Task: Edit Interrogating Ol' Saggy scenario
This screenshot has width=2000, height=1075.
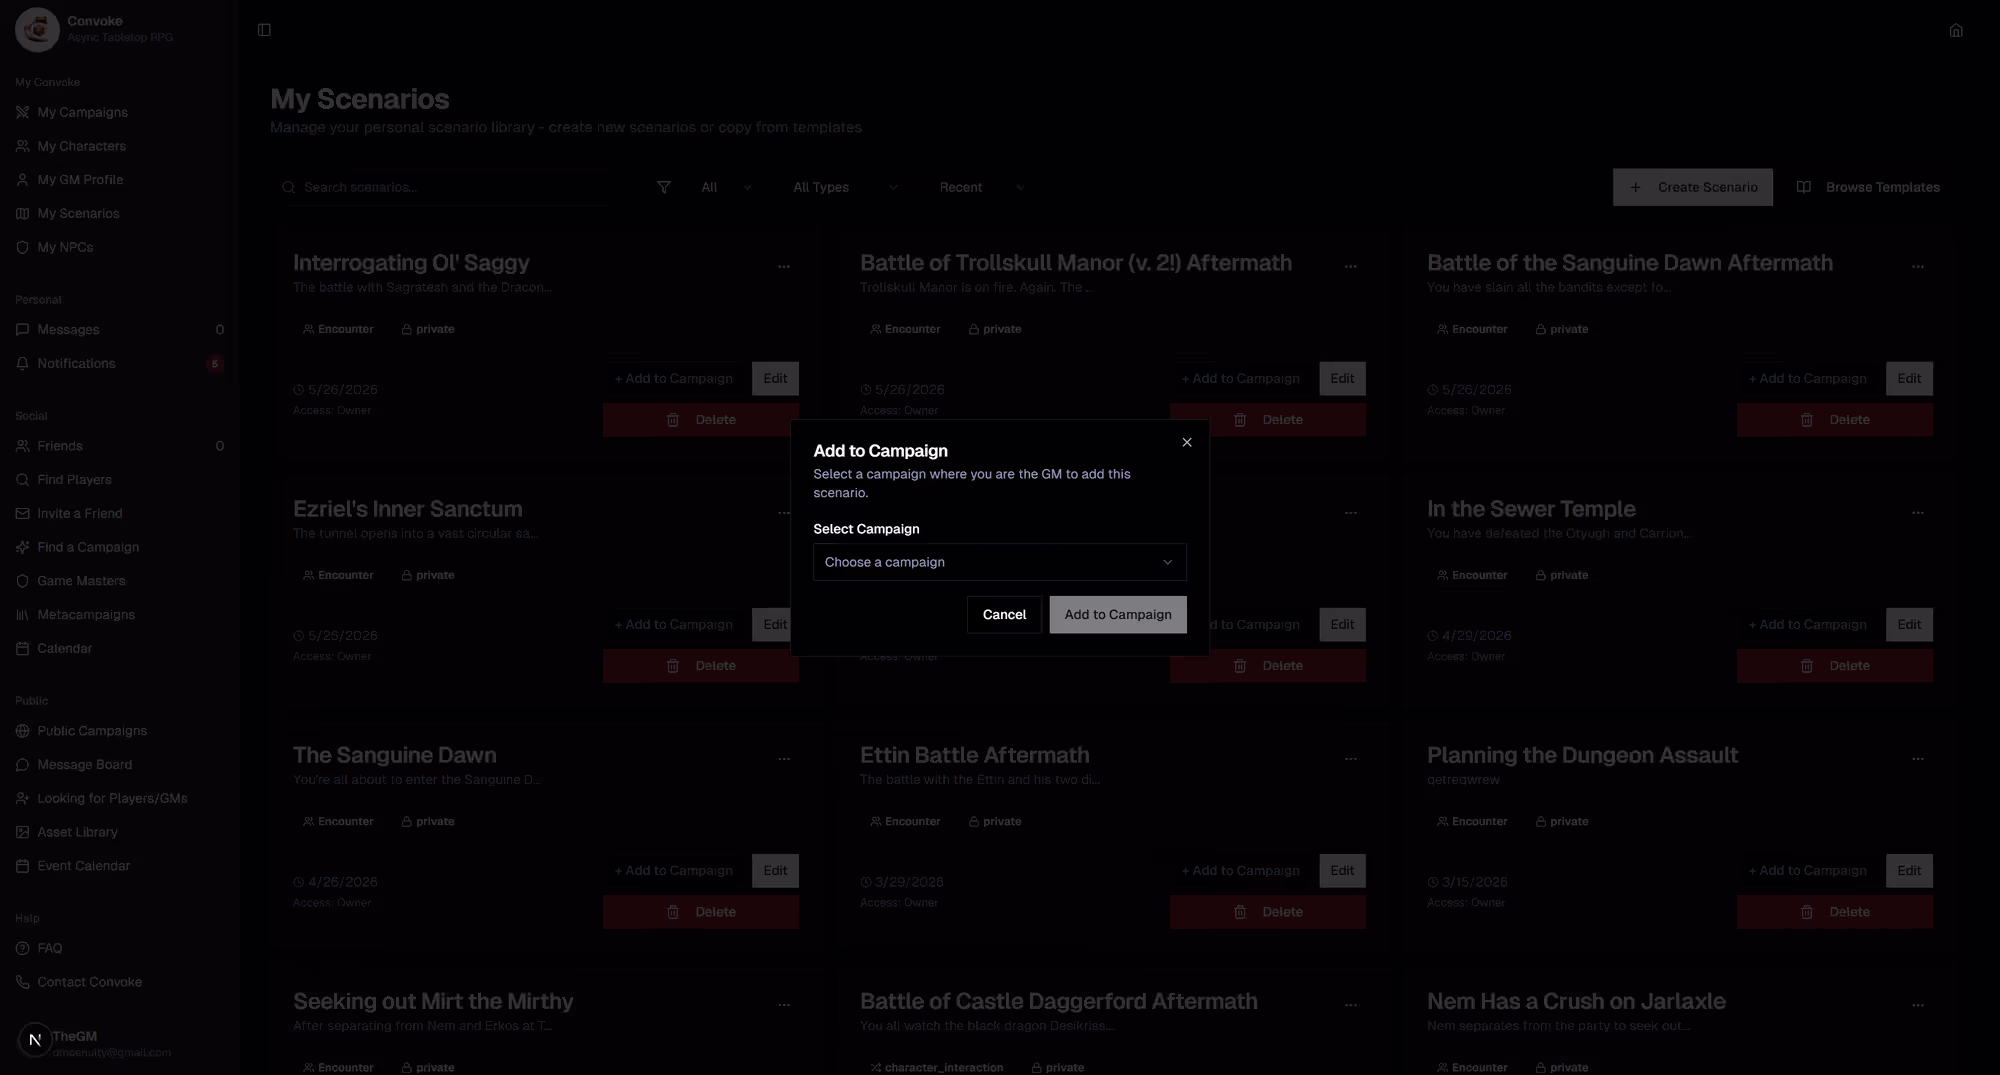Action: pos(775,378)
